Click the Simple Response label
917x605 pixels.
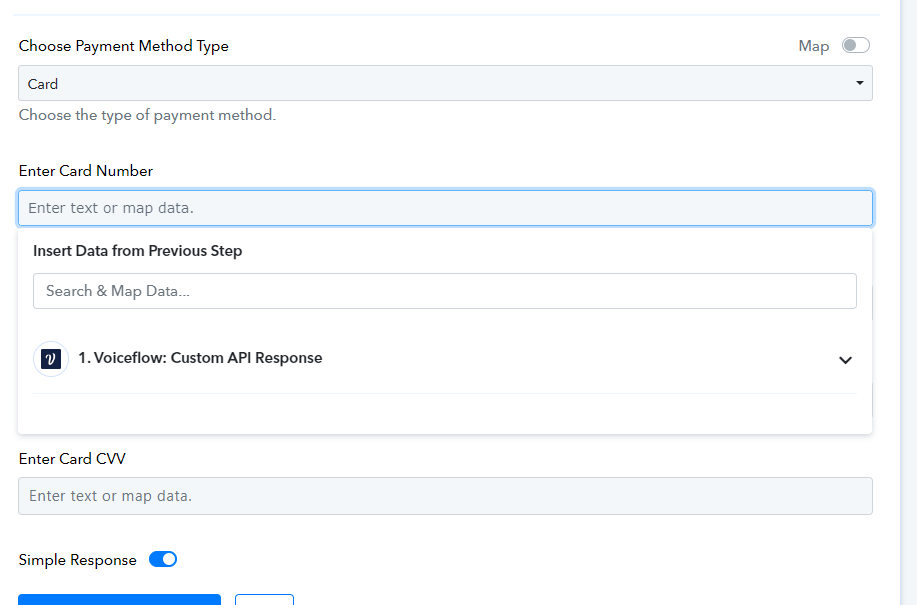click(77, 560)
